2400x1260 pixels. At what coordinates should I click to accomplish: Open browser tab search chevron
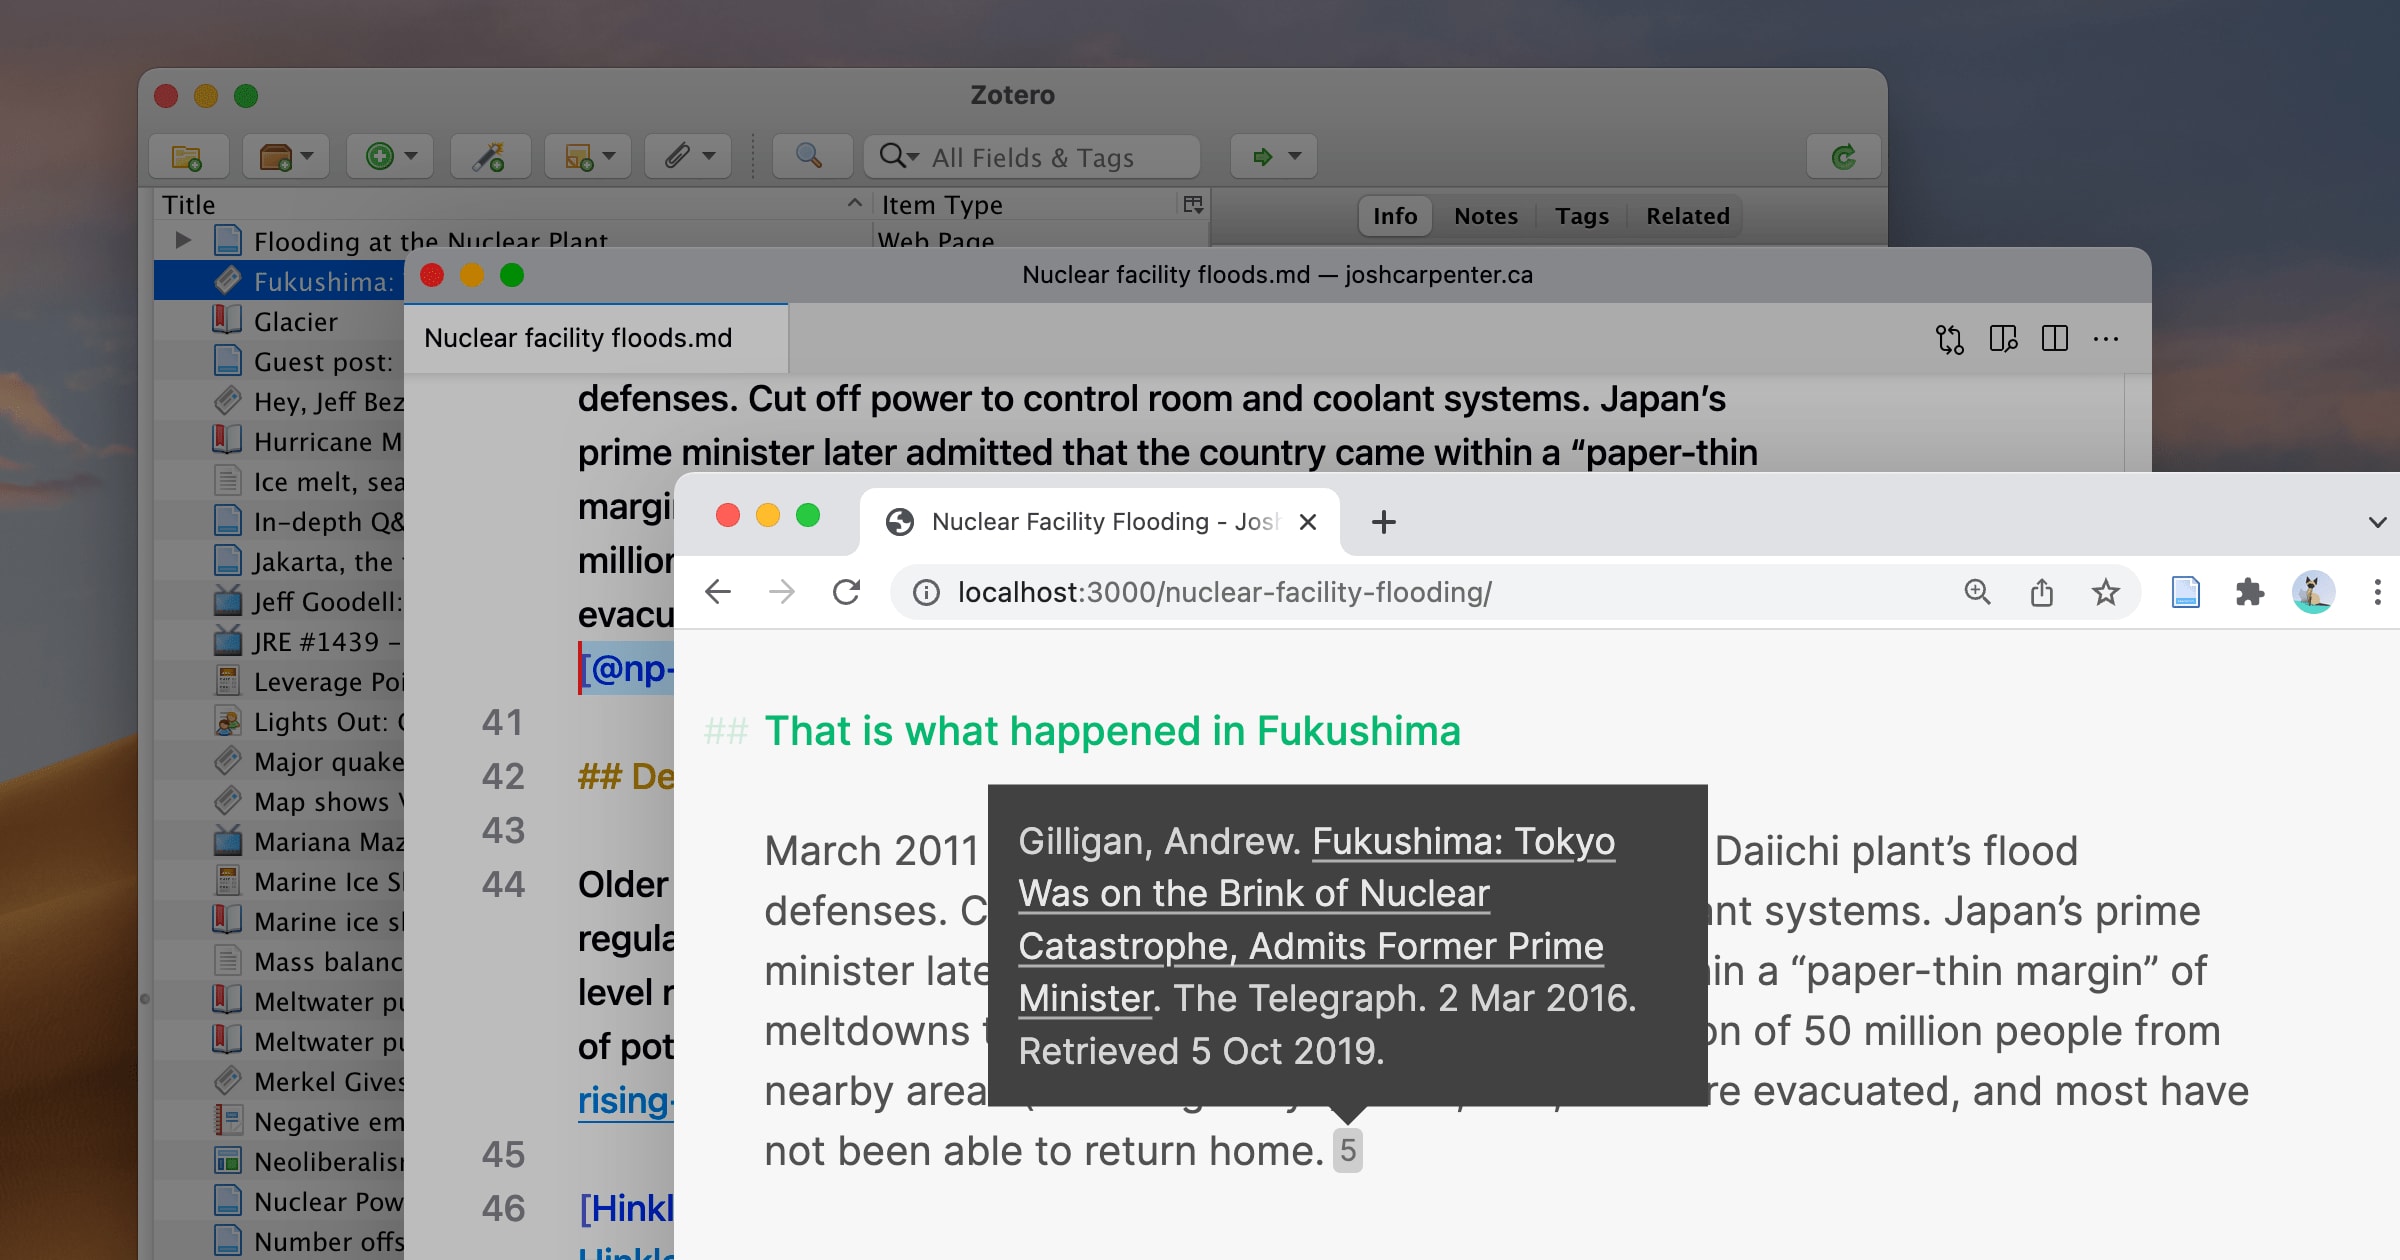click(2377, 522)
